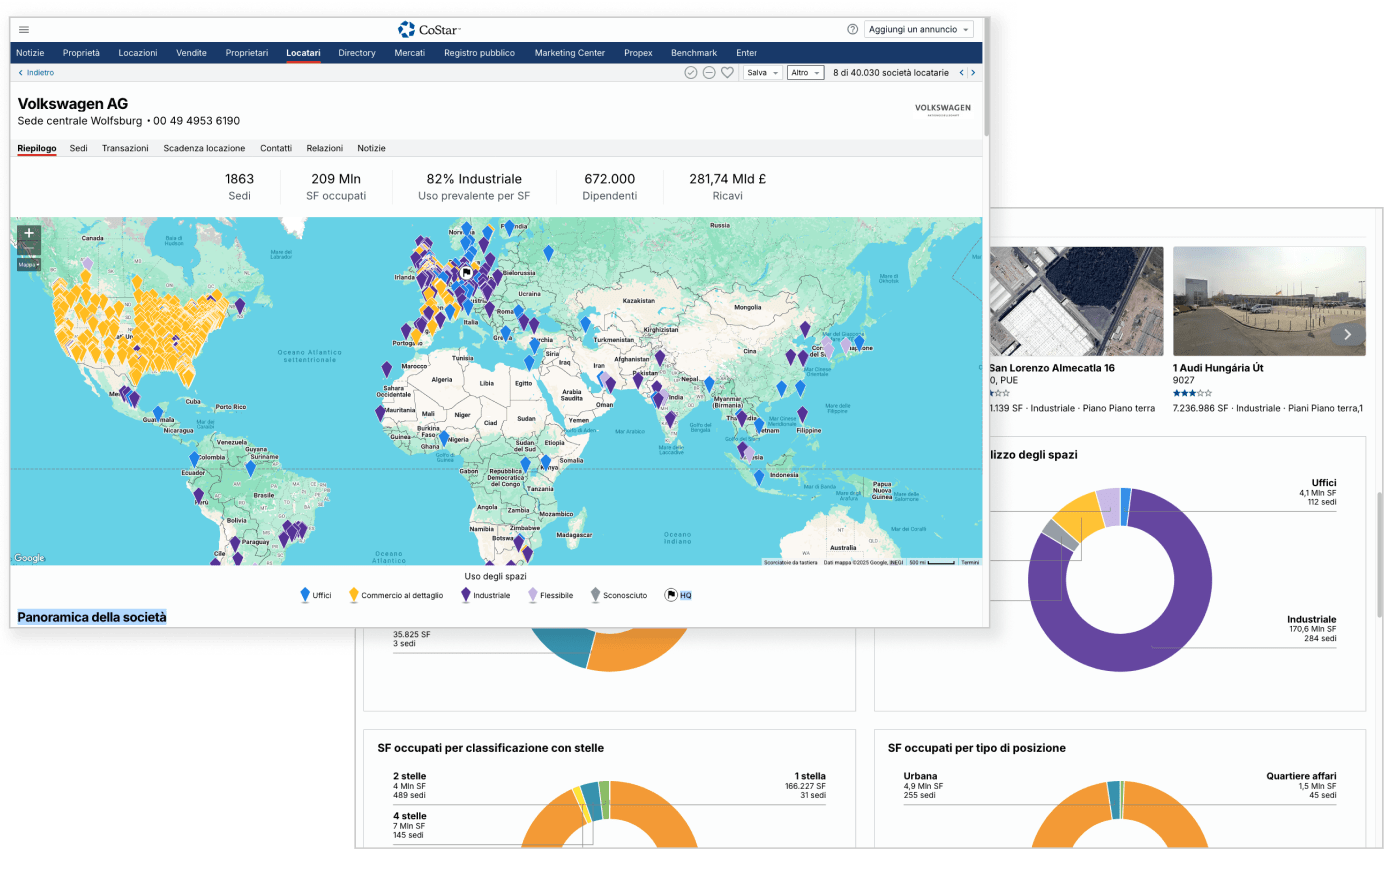Go to previous tenant company arrow
This screenshot has width=1400, height=894.
[961, 73]
